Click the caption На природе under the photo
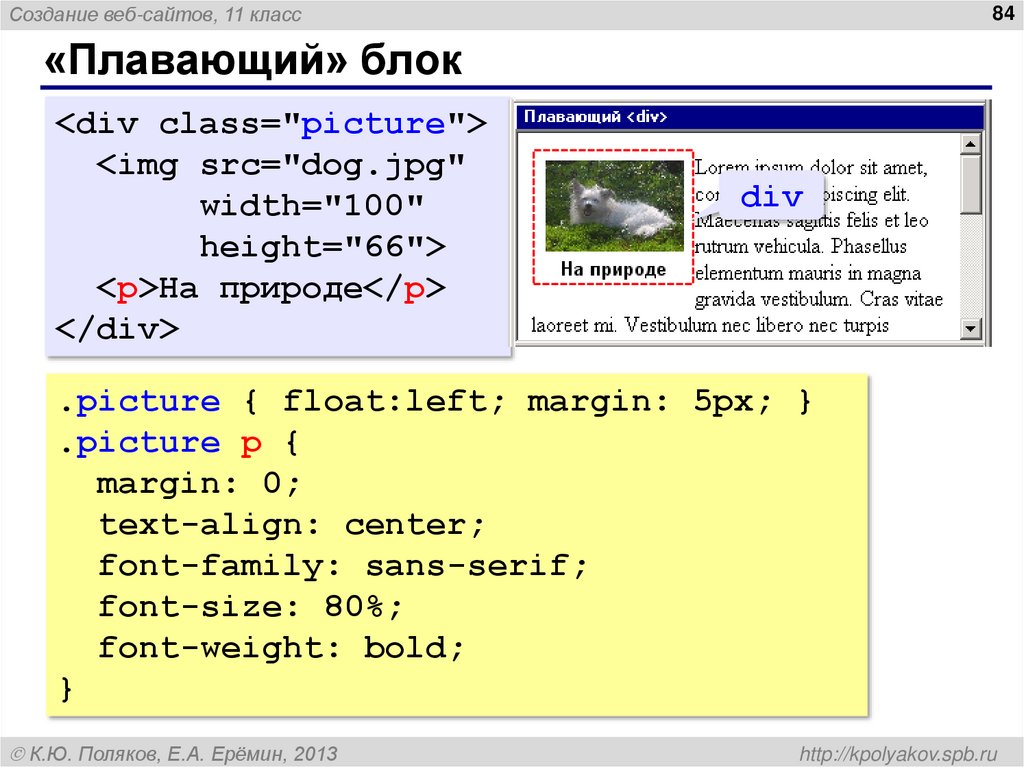Viewport: 1024px width, 767px height. pyautogui.click(x=613, y=268)
